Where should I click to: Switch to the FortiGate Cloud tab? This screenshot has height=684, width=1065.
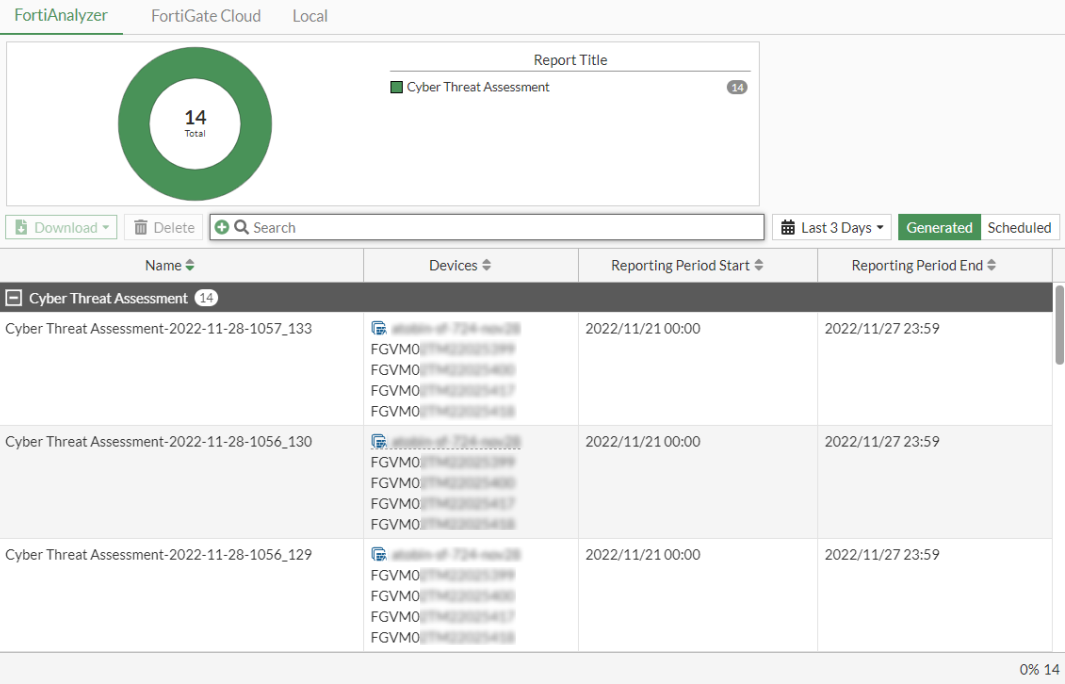tap(205, 16)
